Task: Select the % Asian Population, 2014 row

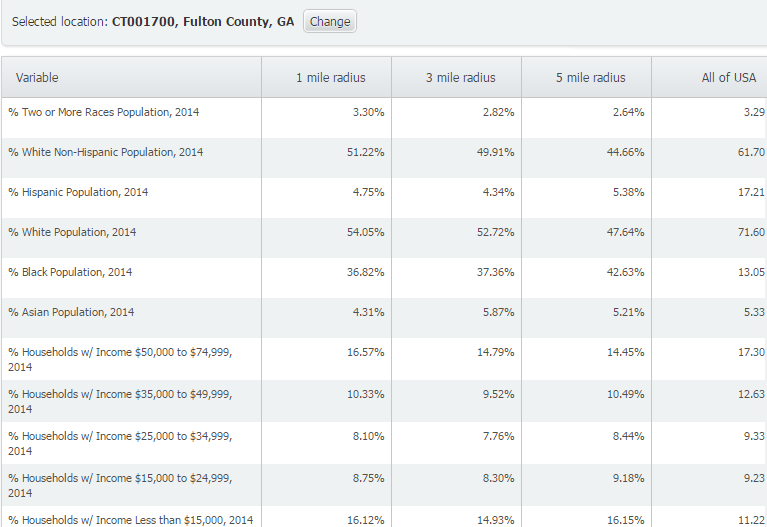Action: (71, 312)
